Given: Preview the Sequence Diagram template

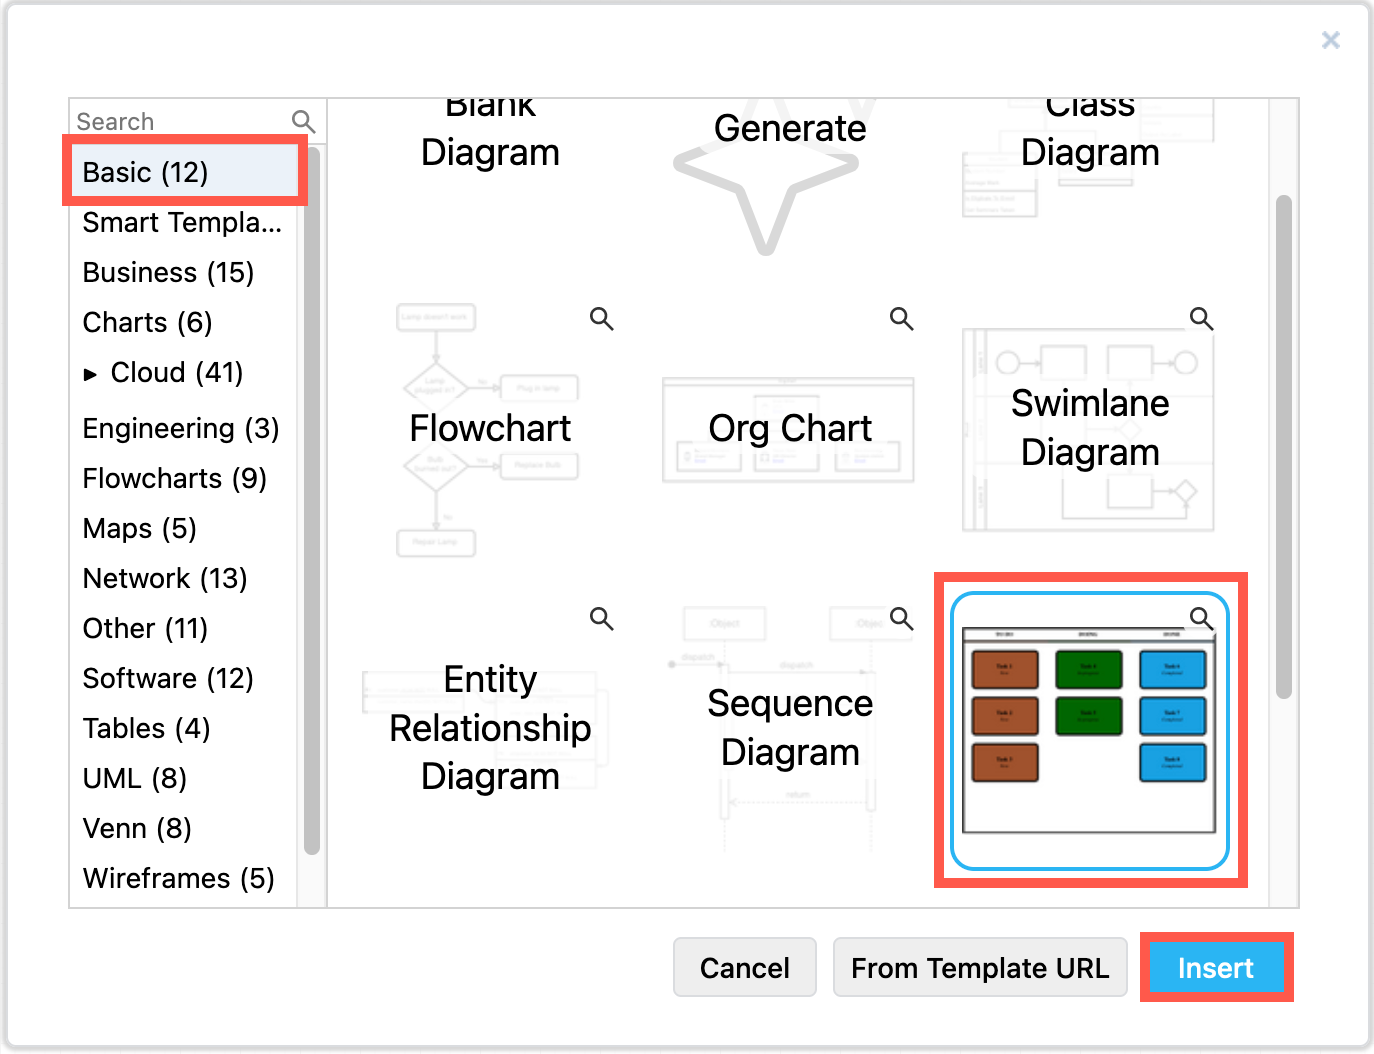Looking at the screenshot, I should tap(901, 619).
